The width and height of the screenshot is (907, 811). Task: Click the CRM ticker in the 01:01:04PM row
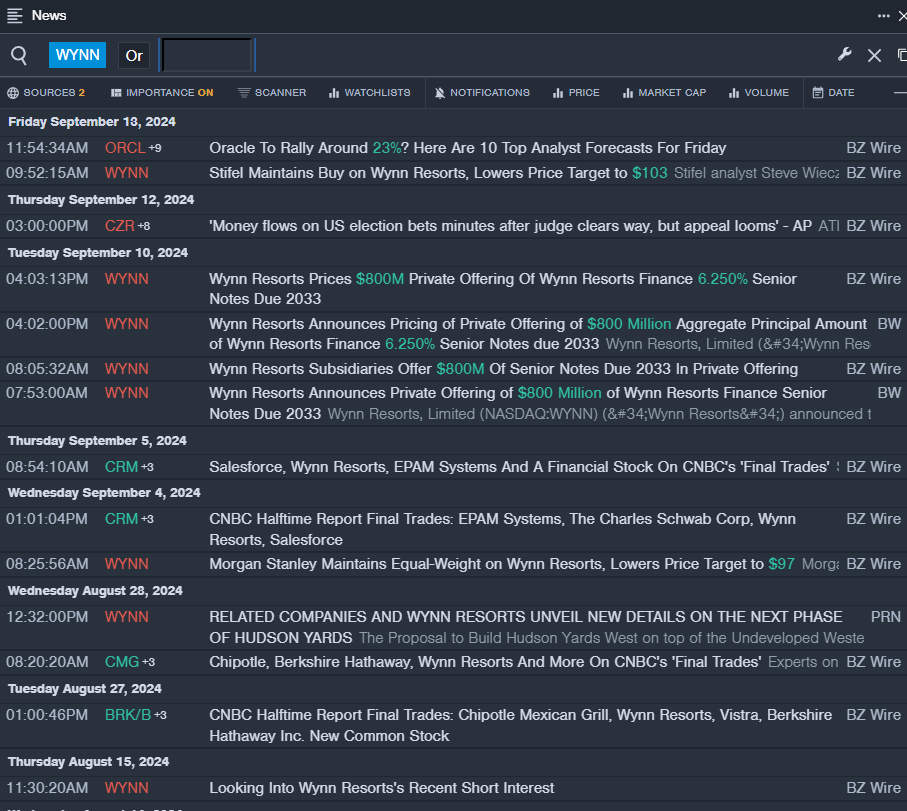(x=121, y=519)
